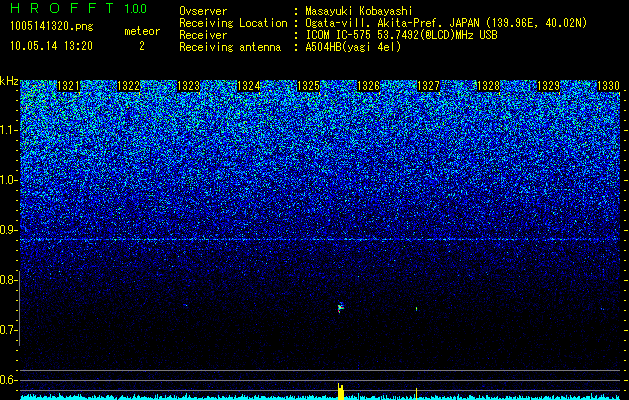Click the HROFFT 1.0.0 title text
Image resolution: width=629 pixels, height=400 pixels.
click(x=78, y=8)
